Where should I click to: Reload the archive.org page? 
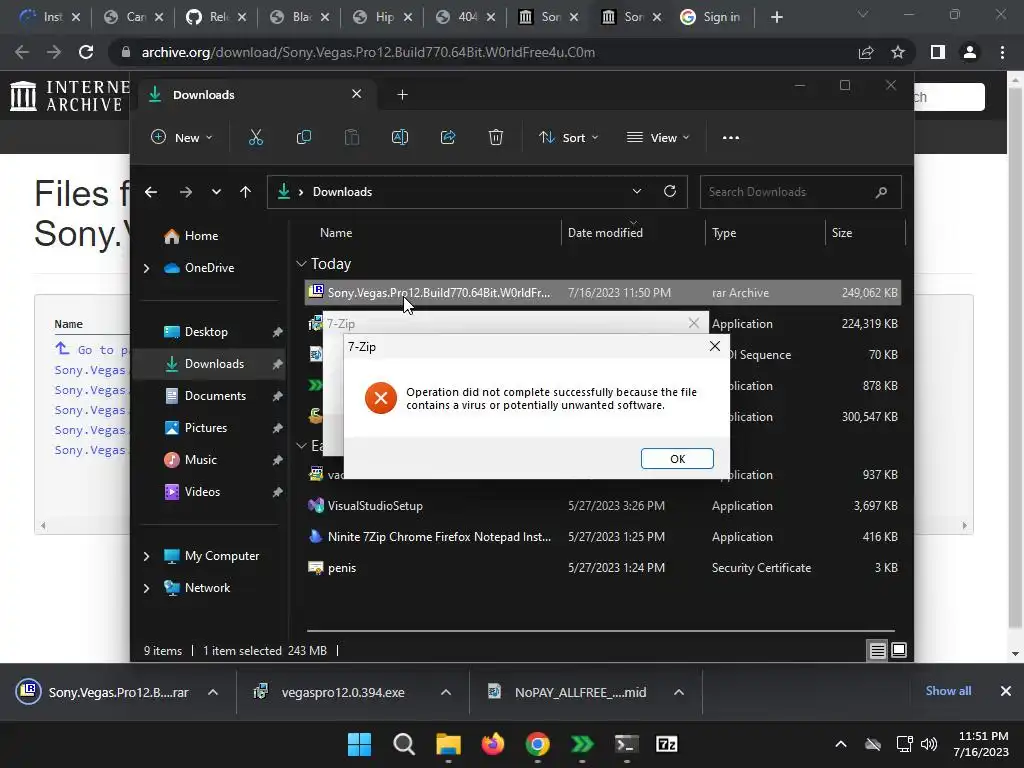(86, 52)
